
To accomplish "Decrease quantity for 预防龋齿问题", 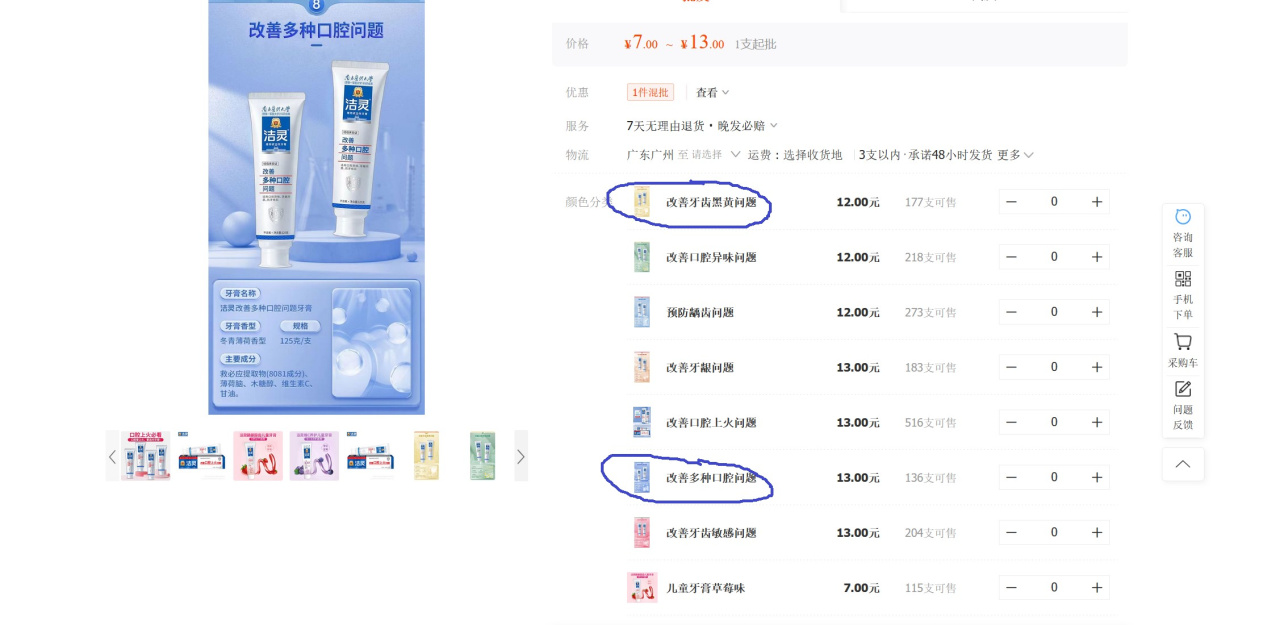I will [1011, 312].
